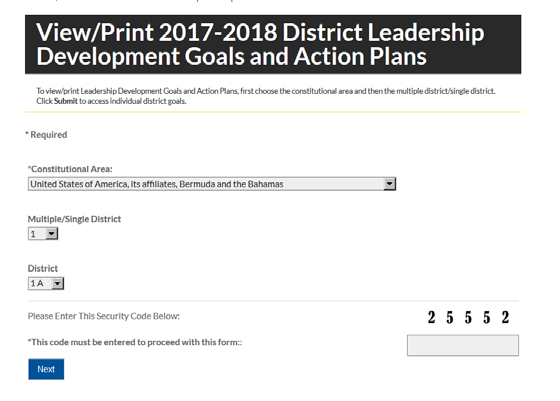Click the Constitutional Area dropdown arrow button

389,184
